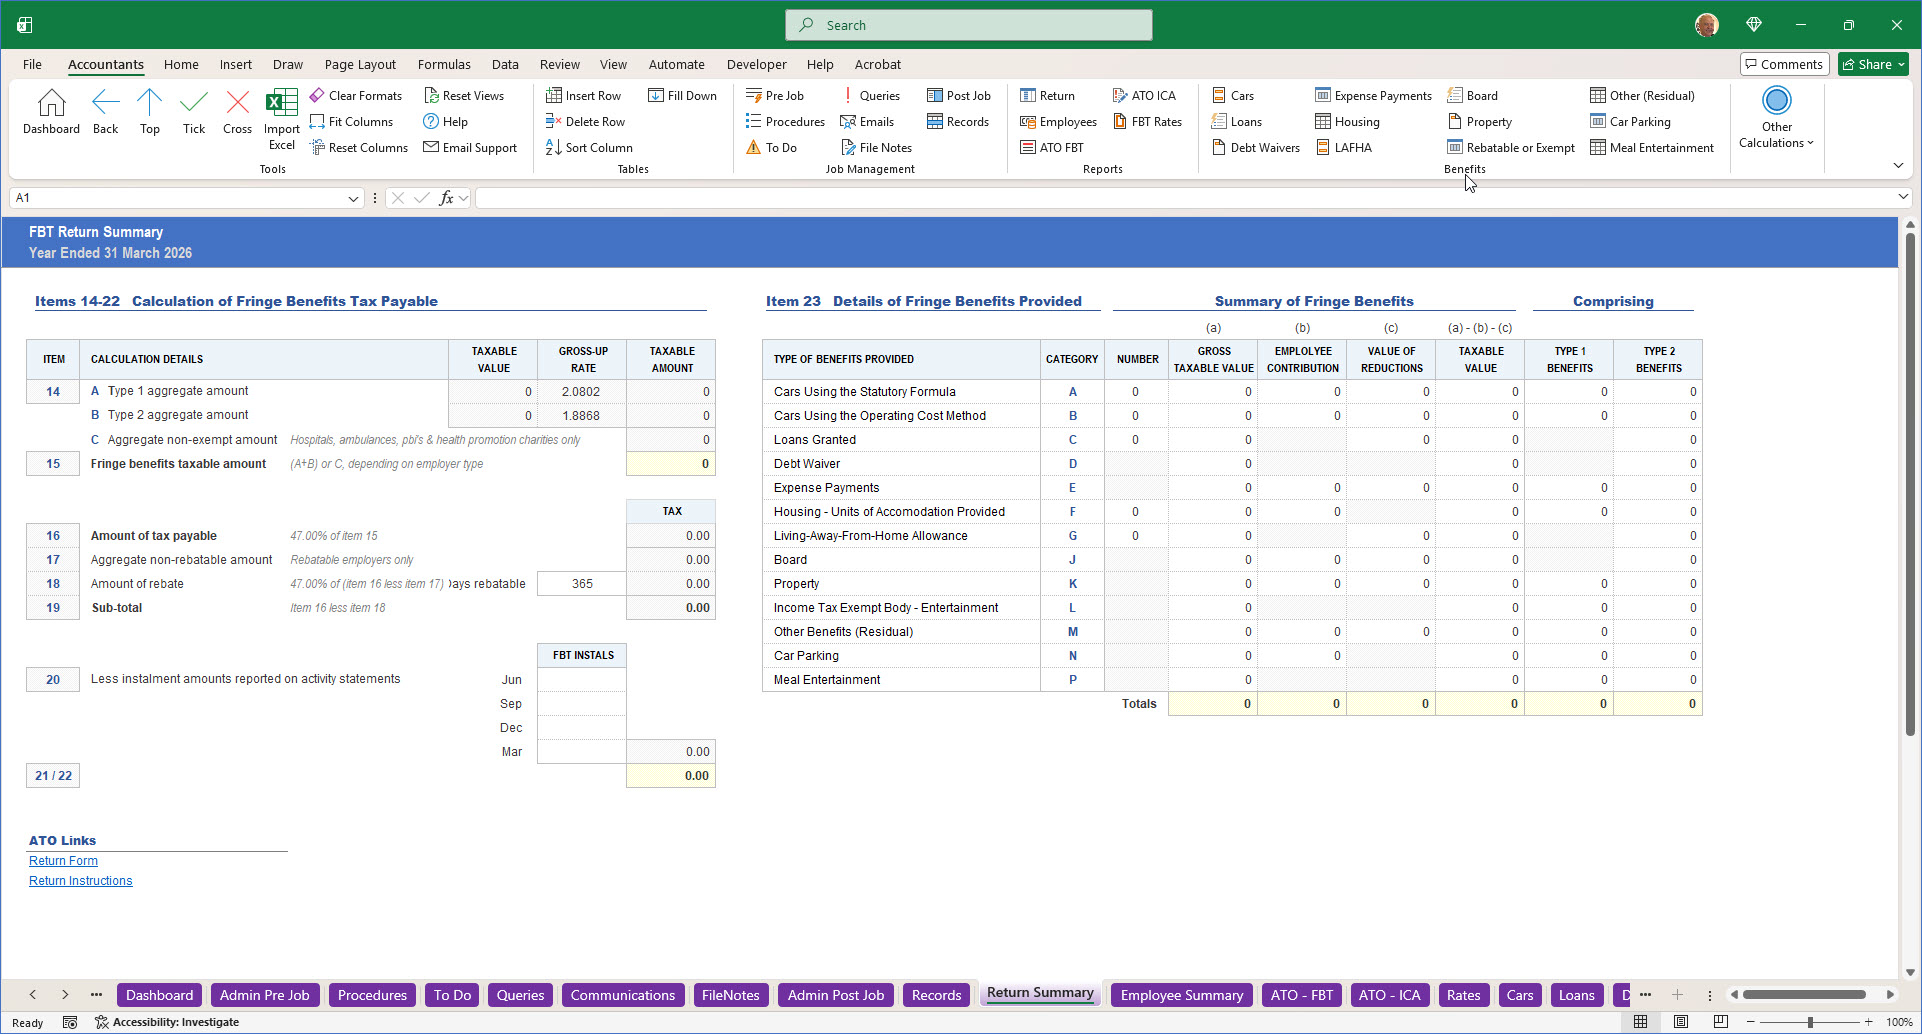
Task: Click the Dashboard home icon
Action: (x=51, y=103)
